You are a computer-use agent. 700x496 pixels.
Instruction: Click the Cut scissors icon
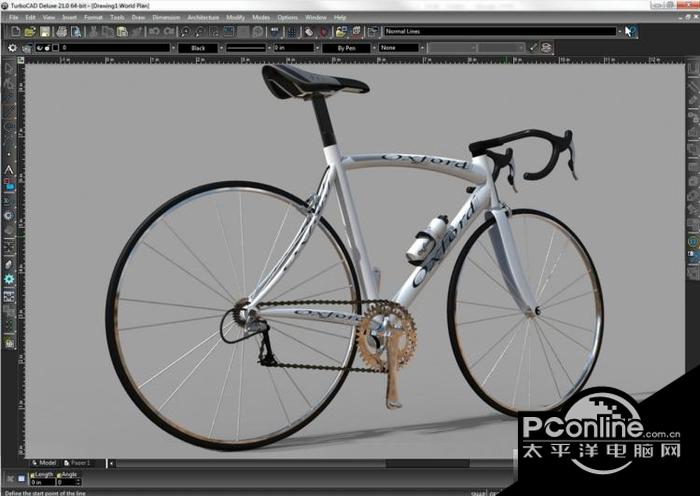tap(93, 31)
